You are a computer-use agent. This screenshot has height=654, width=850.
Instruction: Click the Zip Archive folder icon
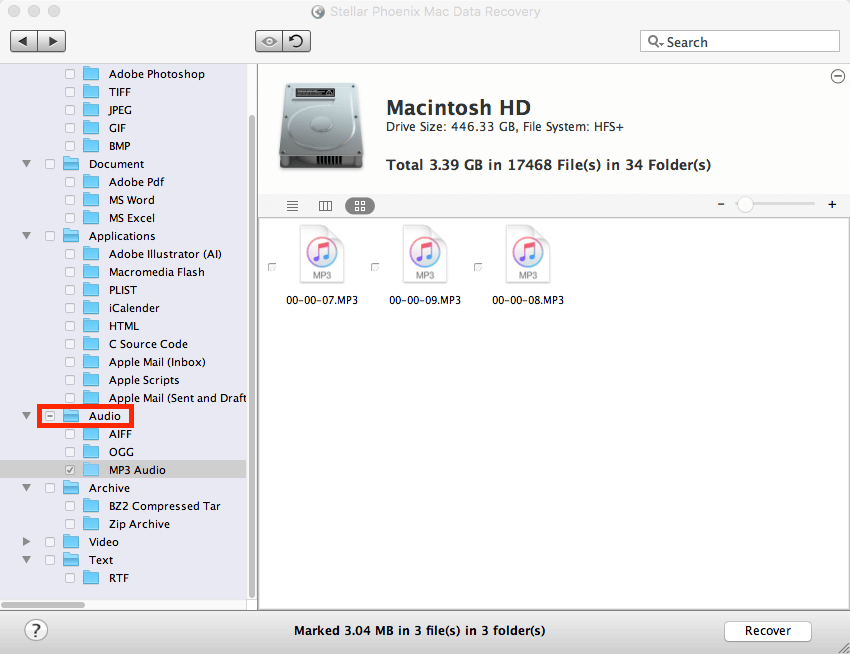91,523
